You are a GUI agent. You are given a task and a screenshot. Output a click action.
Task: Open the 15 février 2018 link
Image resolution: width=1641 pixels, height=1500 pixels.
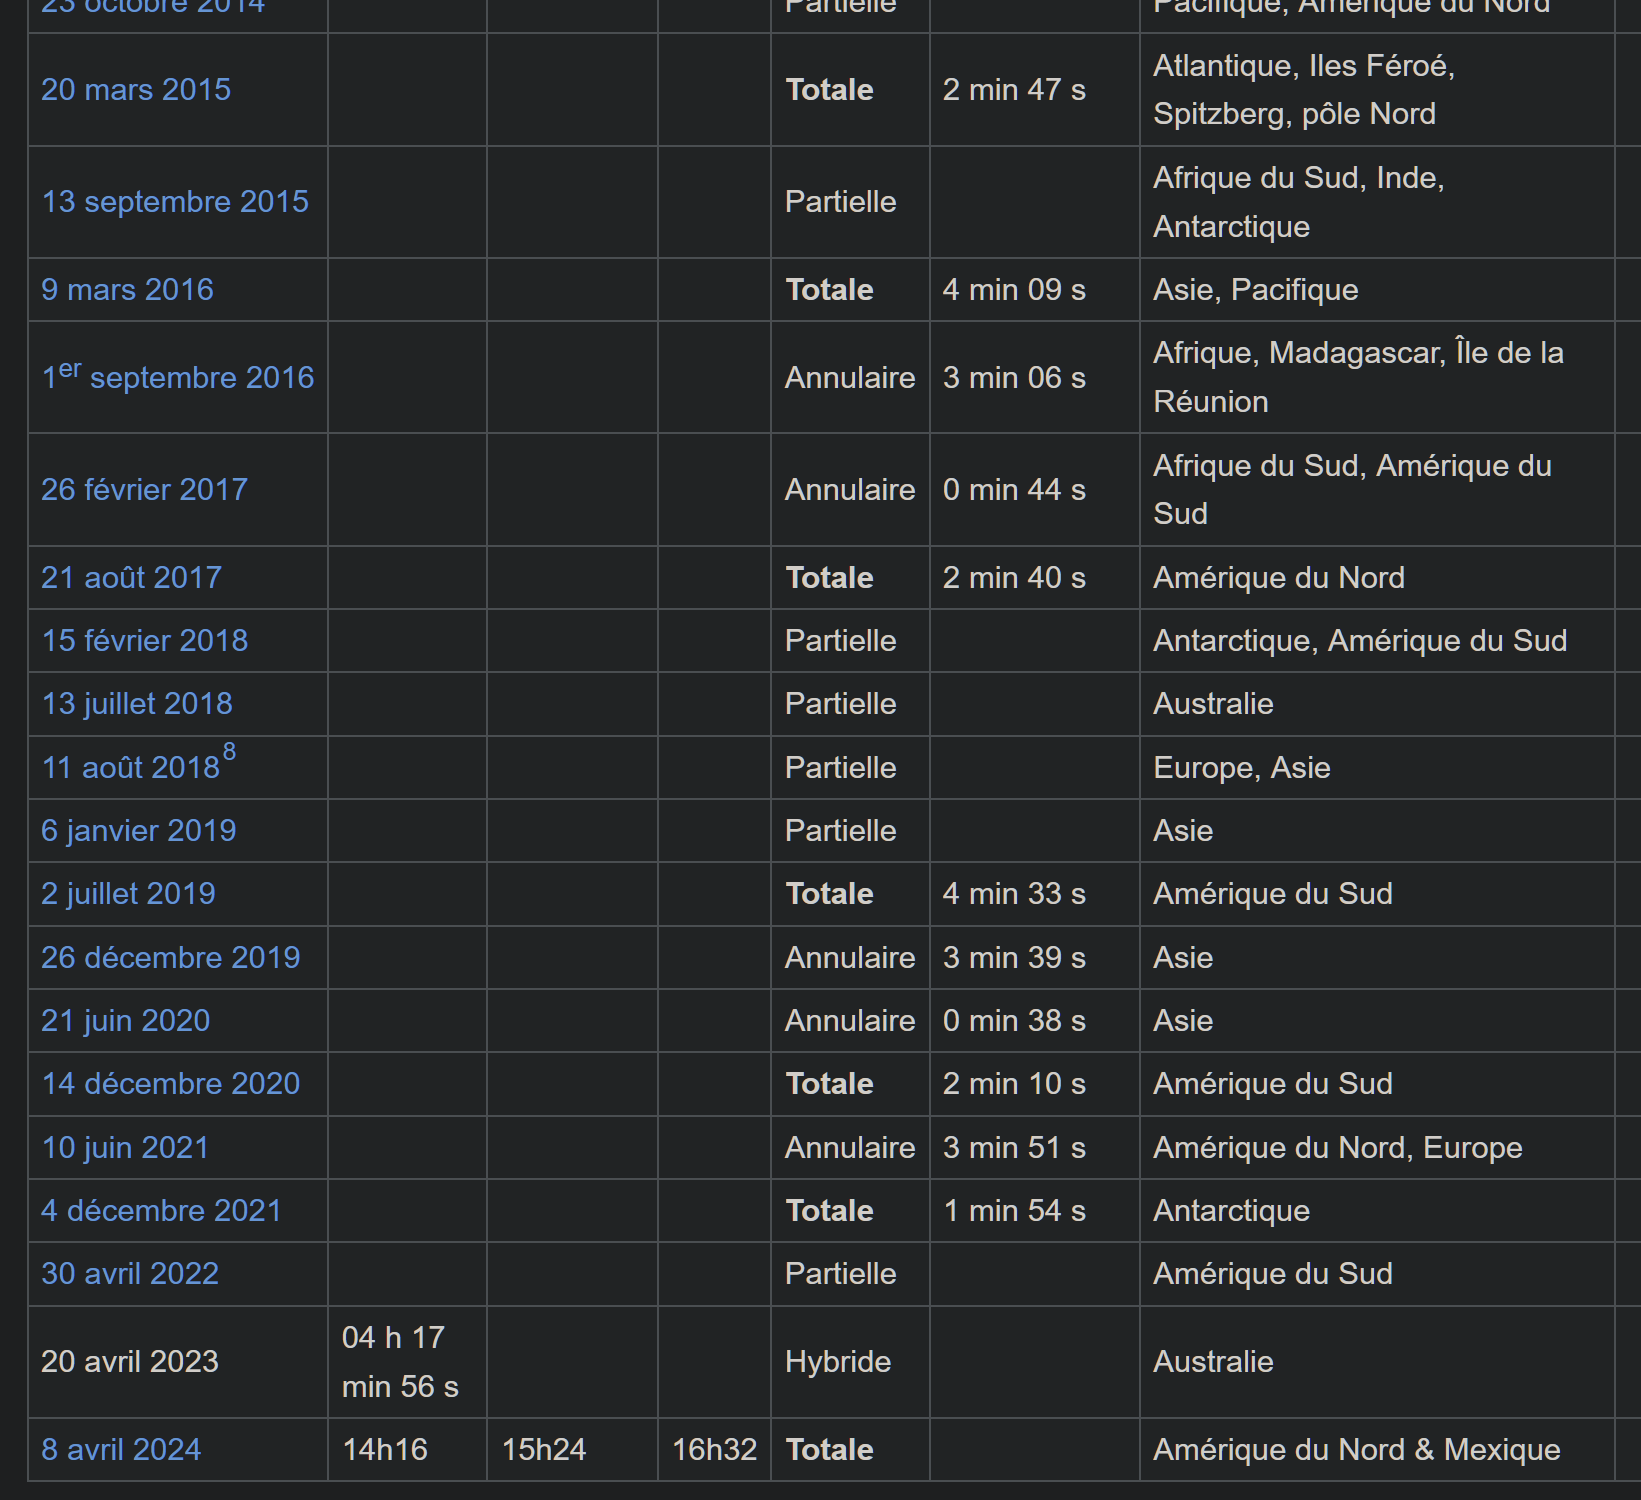tap(144, 641)
